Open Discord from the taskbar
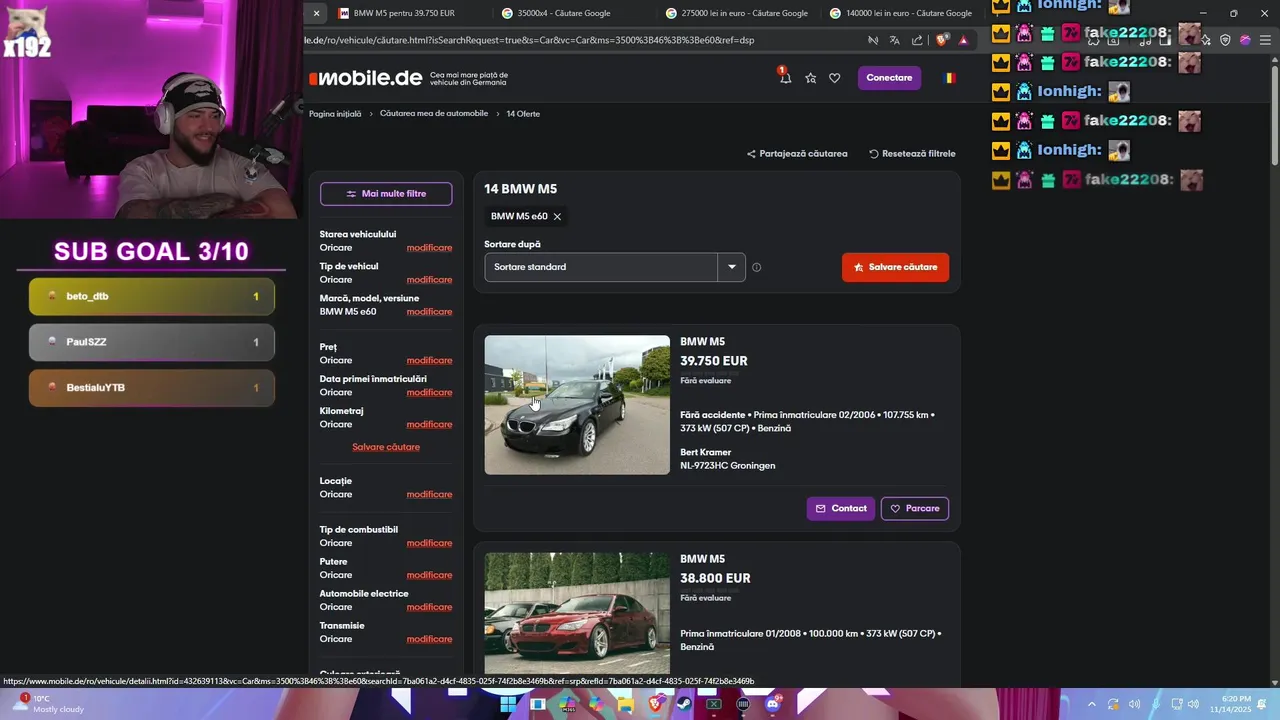Image resolution: width=1280 pixels, height=720 pixels. click(772, 704)
